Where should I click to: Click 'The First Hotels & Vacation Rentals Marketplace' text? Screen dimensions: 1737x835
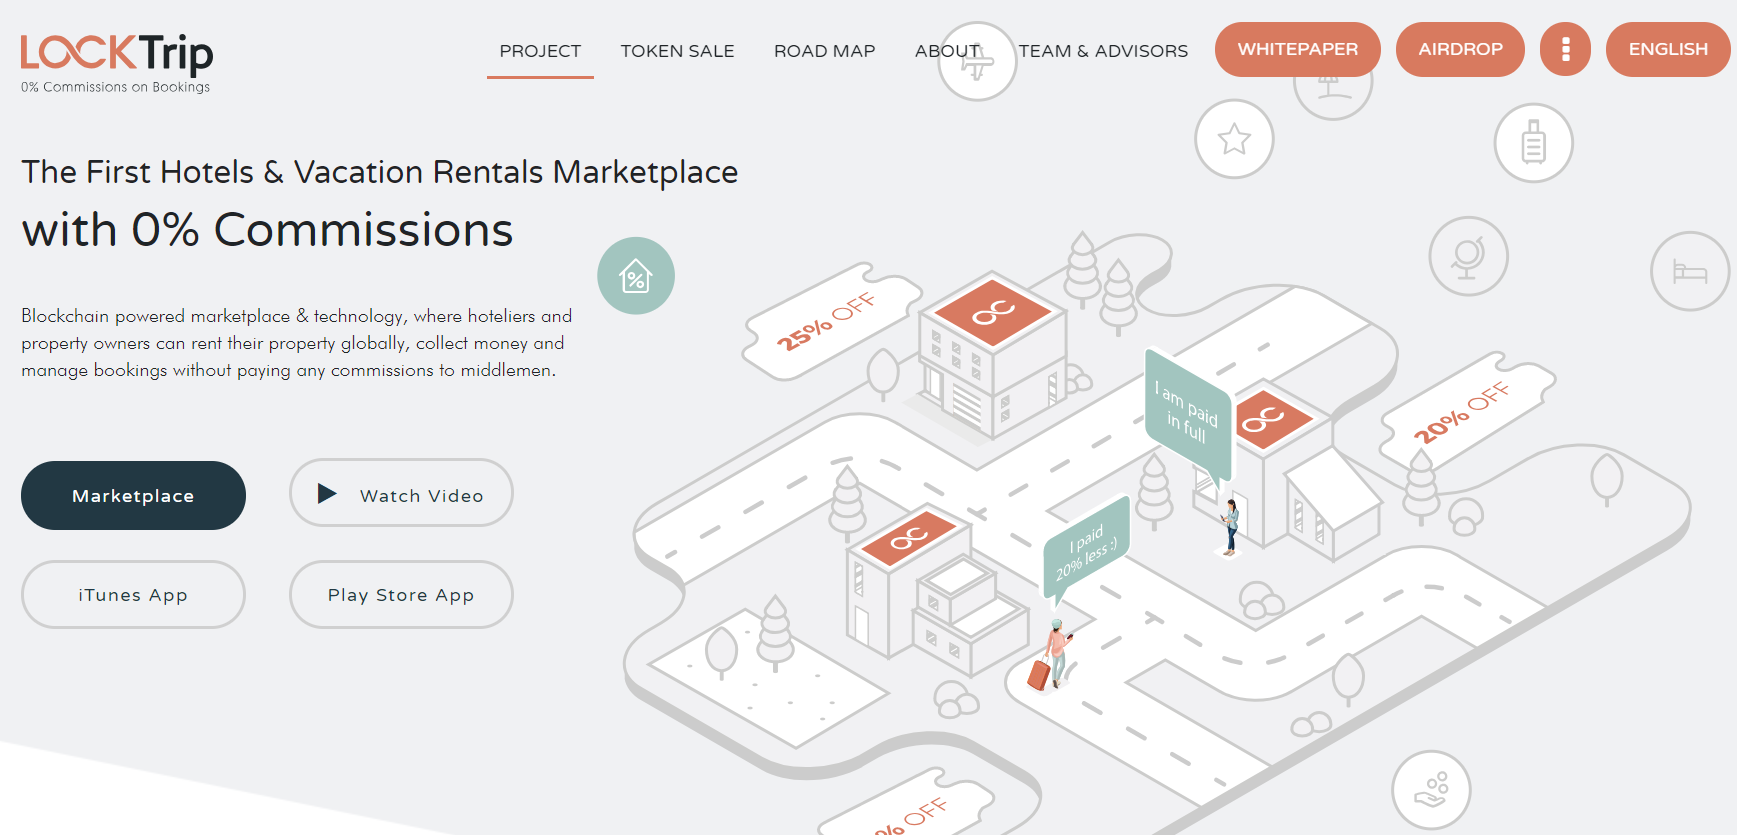[380, 172]
